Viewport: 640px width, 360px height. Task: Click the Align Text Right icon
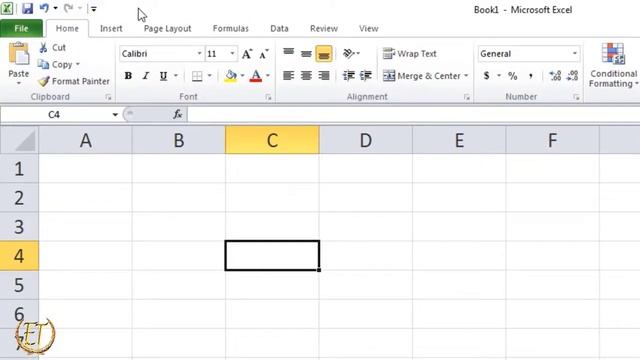point(324,76)
